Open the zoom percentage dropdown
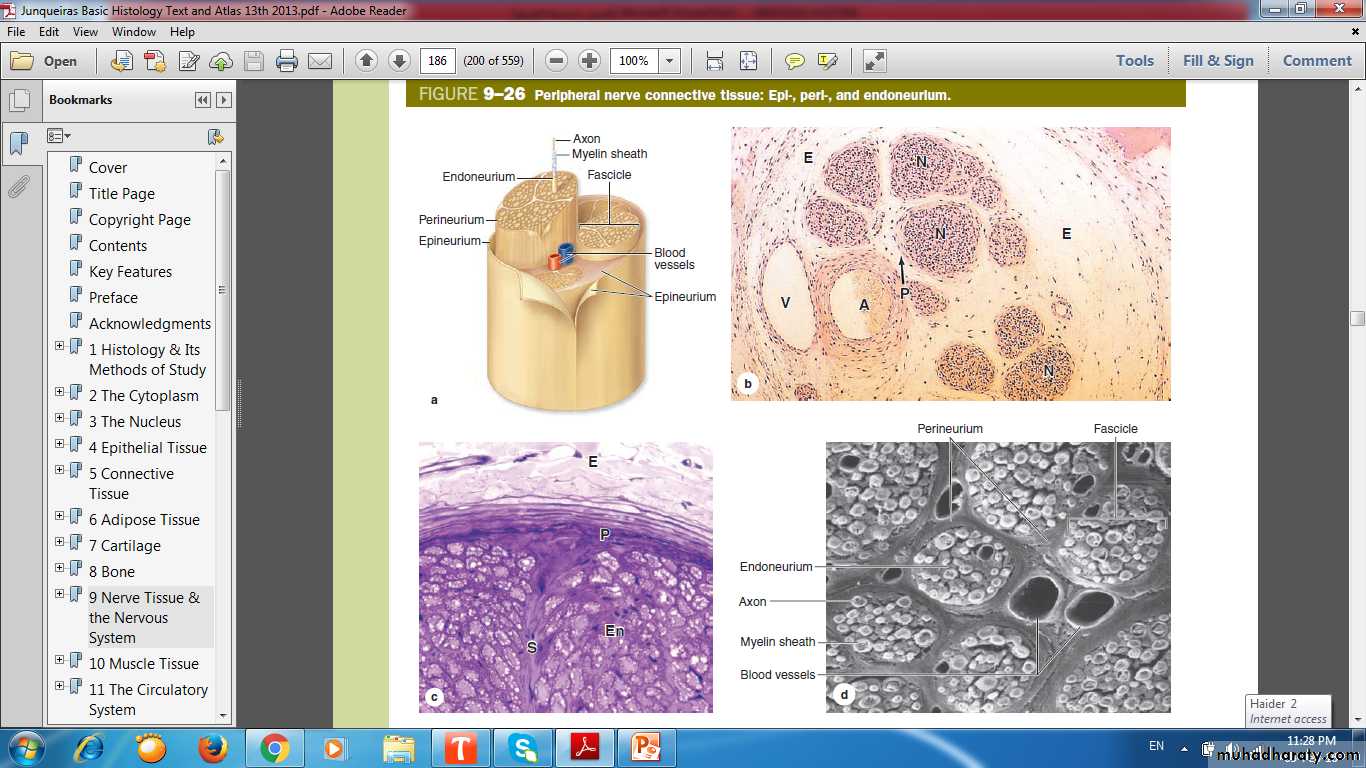Image resolution: width=1366 pixels, height=768 pixels. (669, 61)
